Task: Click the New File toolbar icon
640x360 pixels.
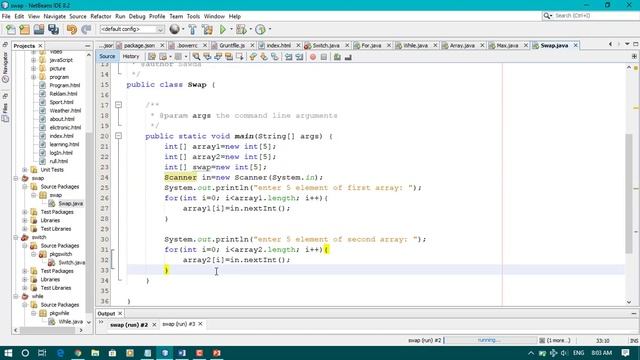Action: (x=11, y=29)
